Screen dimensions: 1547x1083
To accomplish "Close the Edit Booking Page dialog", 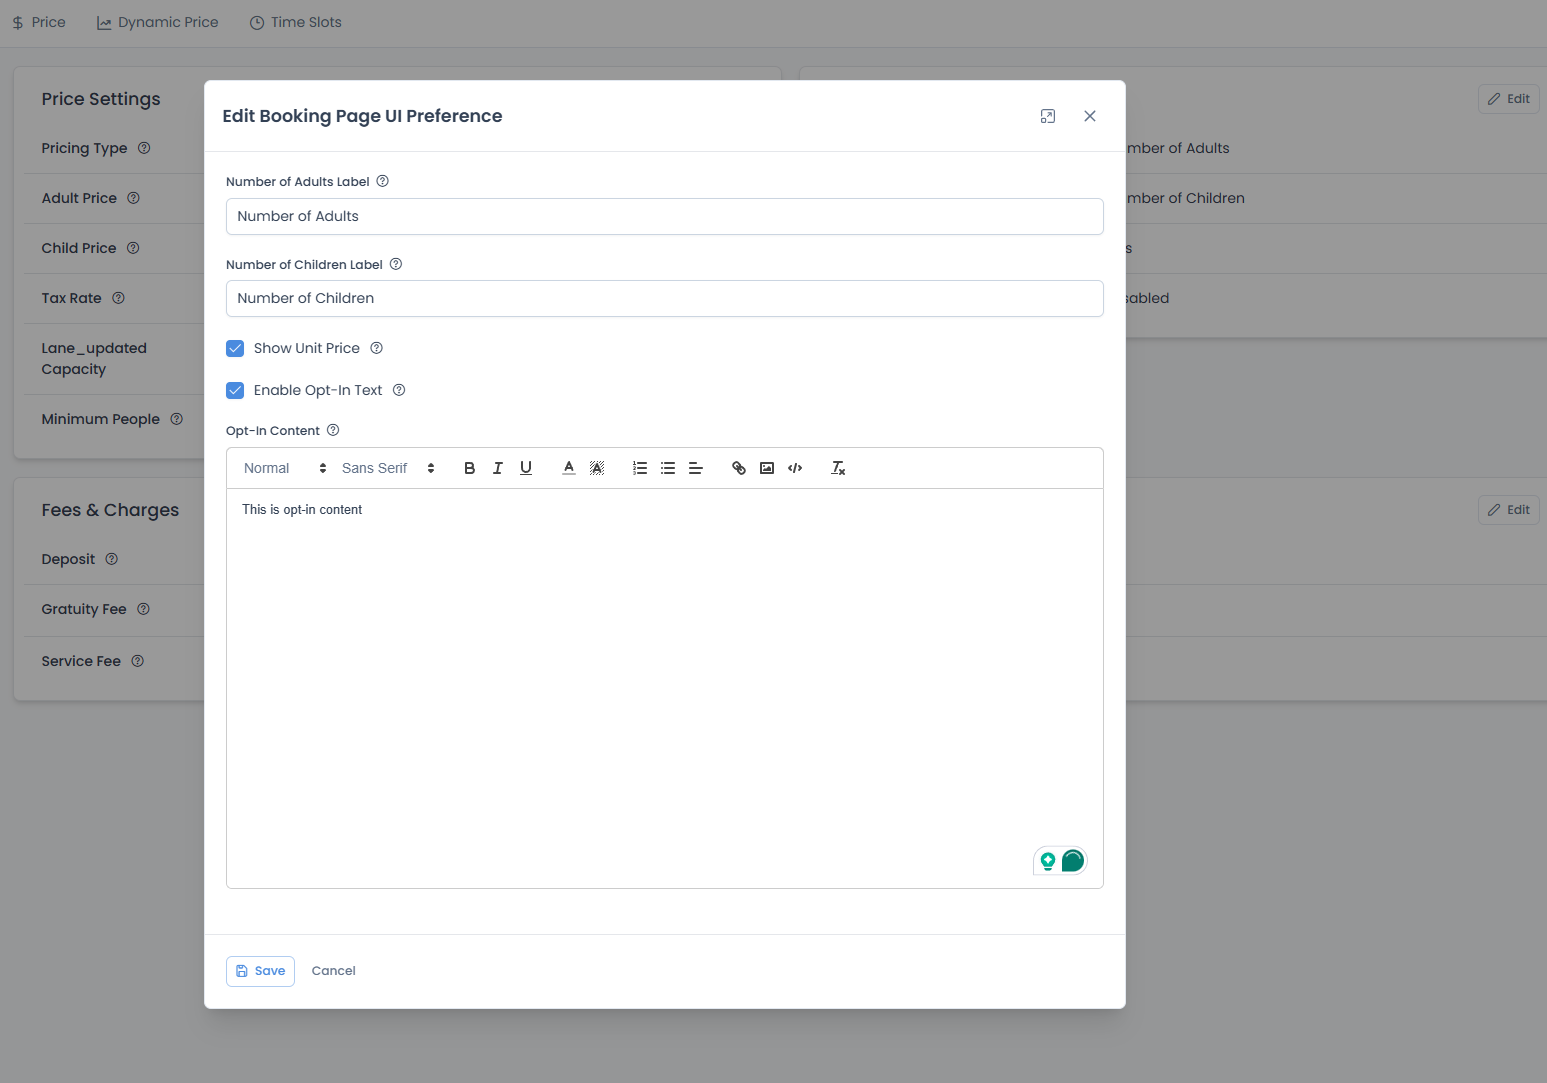I will (1090, 116).
